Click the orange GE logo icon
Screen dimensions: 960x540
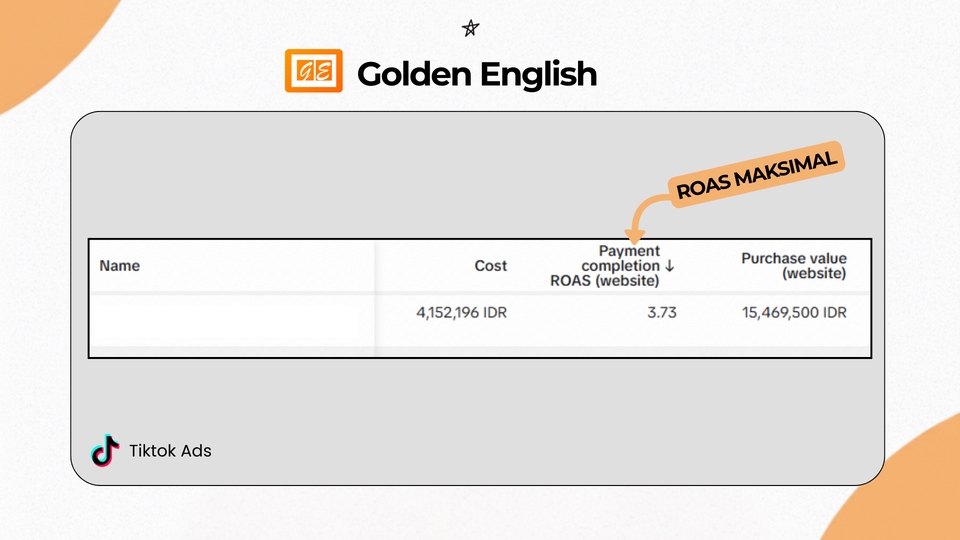pyautogui.click(x=313, y=72)
